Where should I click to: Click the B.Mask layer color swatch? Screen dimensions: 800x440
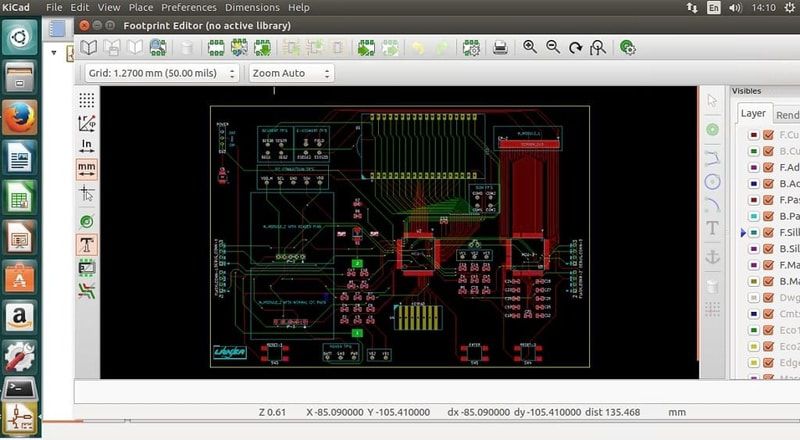coord(754,281)
